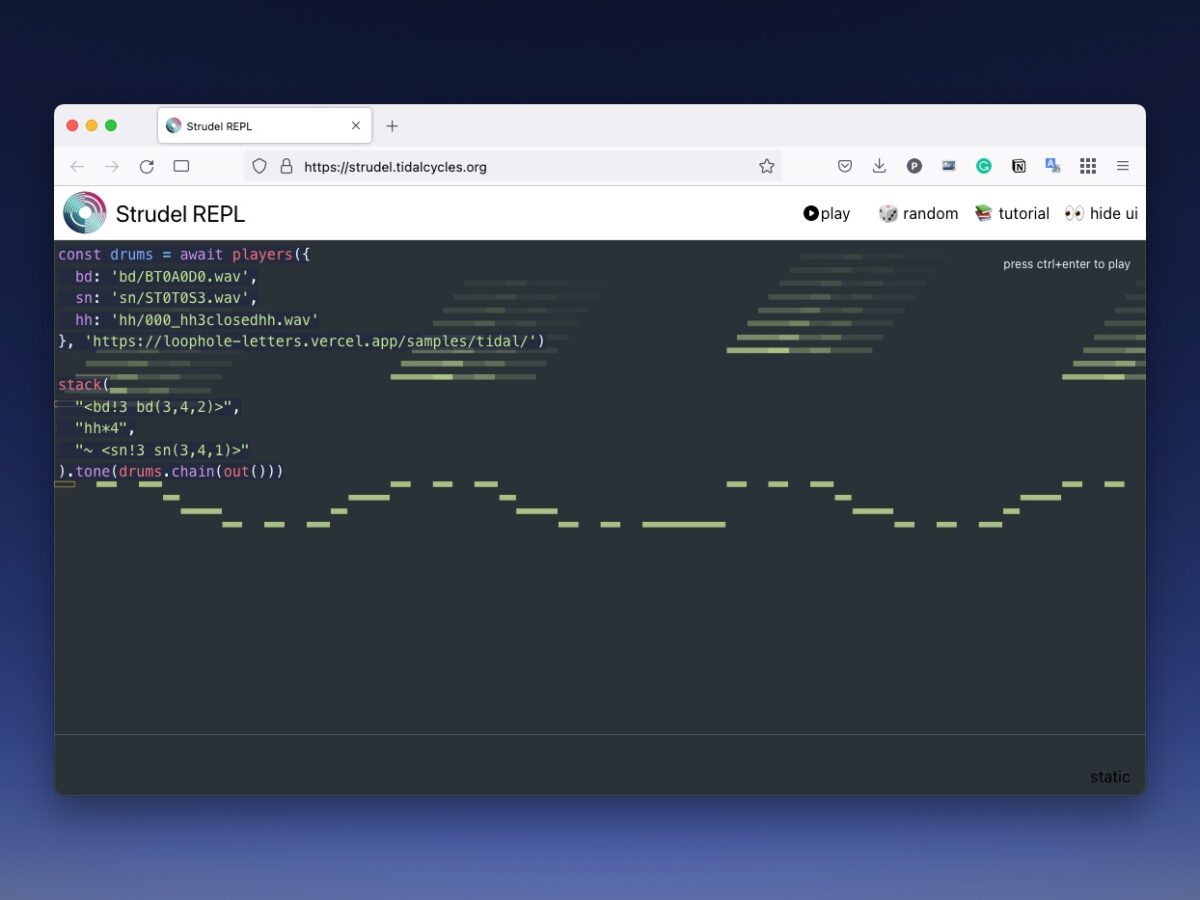Open the apps grid extension
Image resolution: width=1200 pixels, height=900 pixels.
pos(1088,167)
